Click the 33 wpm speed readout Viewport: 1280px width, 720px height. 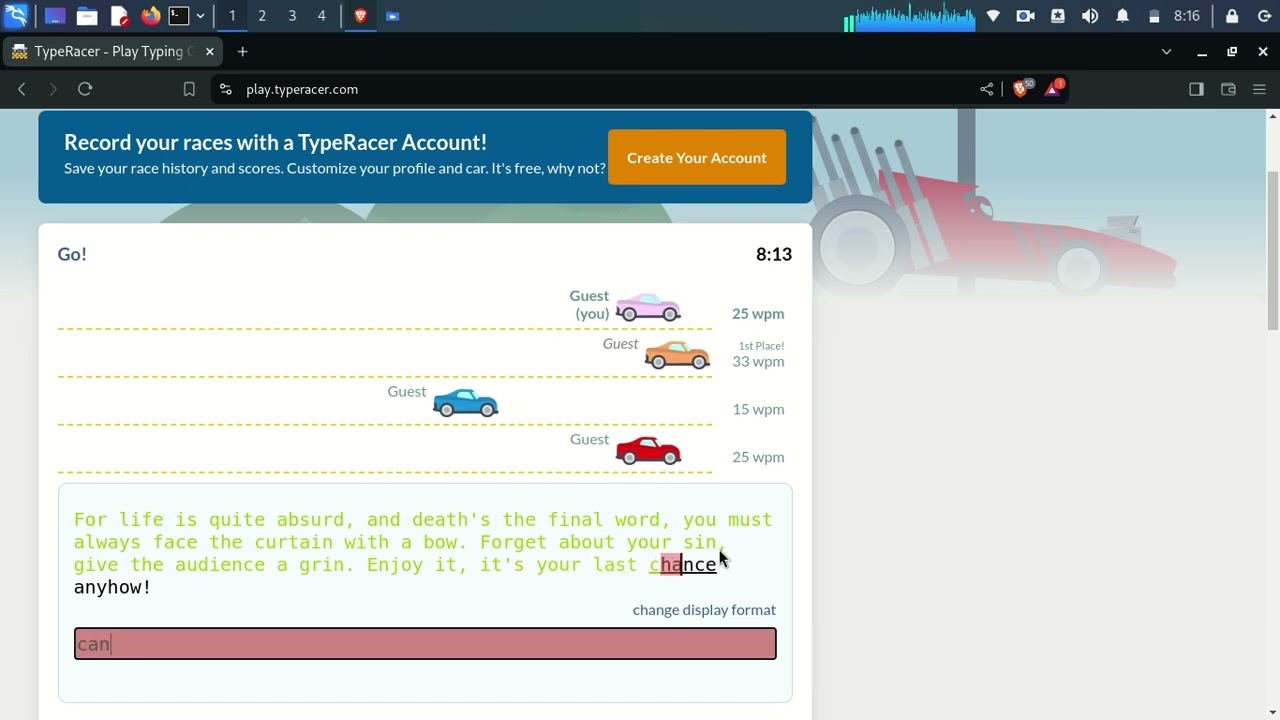(758, 361)
